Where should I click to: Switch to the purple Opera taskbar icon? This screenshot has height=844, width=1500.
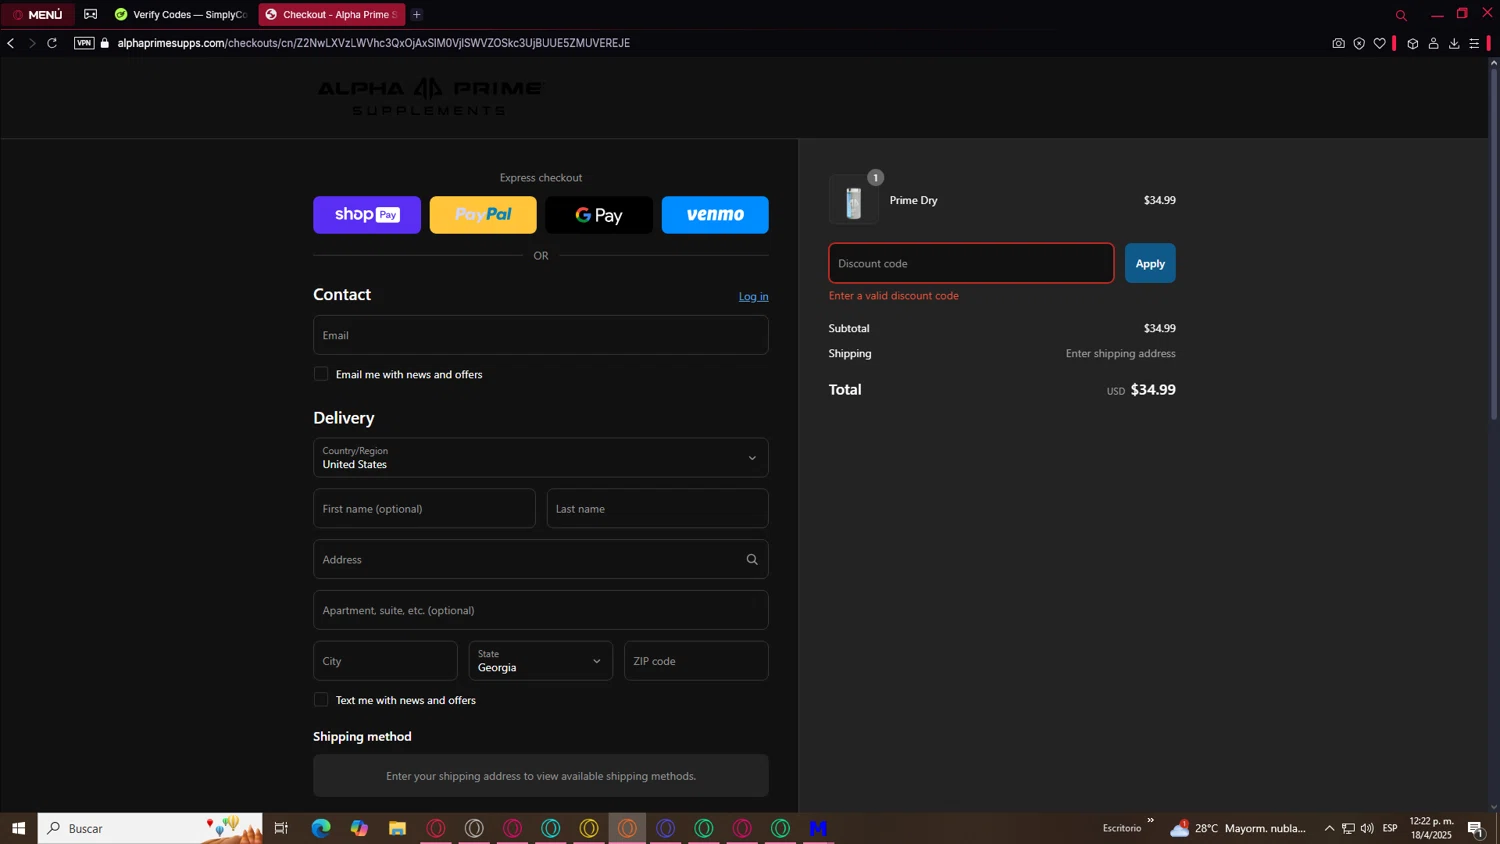tap(666, 828)
